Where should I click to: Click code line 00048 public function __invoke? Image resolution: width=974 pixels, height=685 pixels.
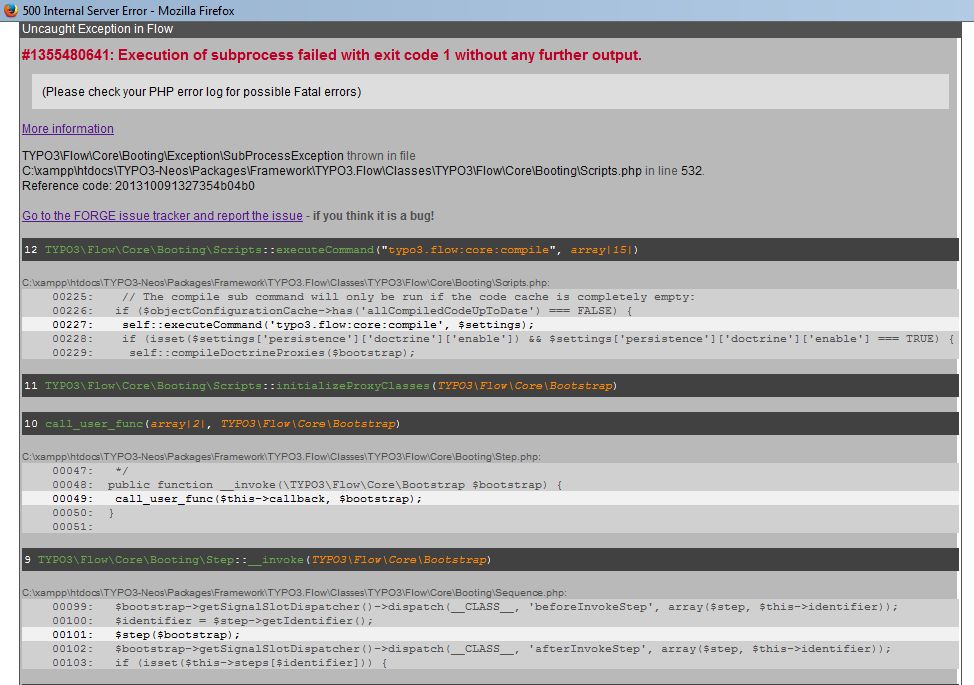click(490, 484)
